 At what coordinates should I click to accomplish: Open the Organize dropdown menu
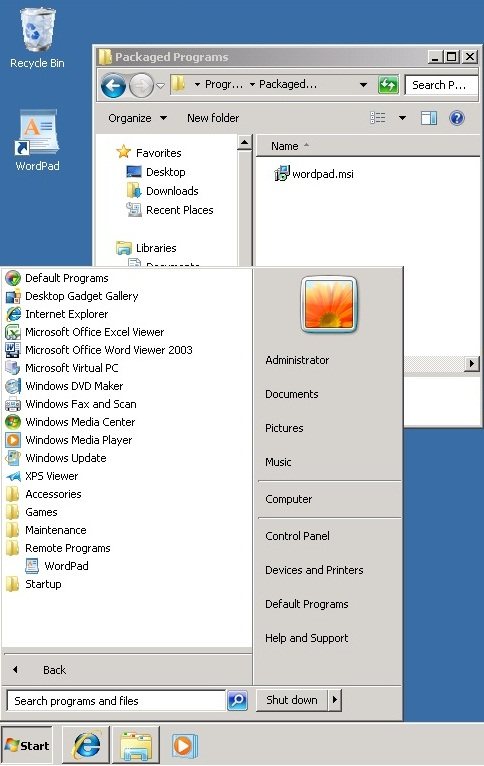coord(137,118)
